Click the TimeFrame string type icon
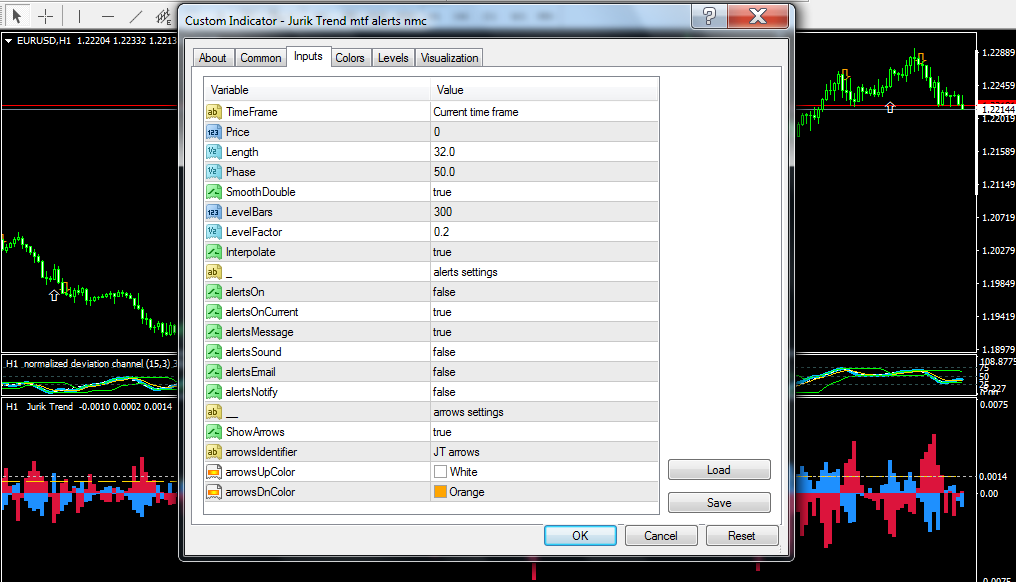This screenshot has height=582, width=1016. point(213,111)
